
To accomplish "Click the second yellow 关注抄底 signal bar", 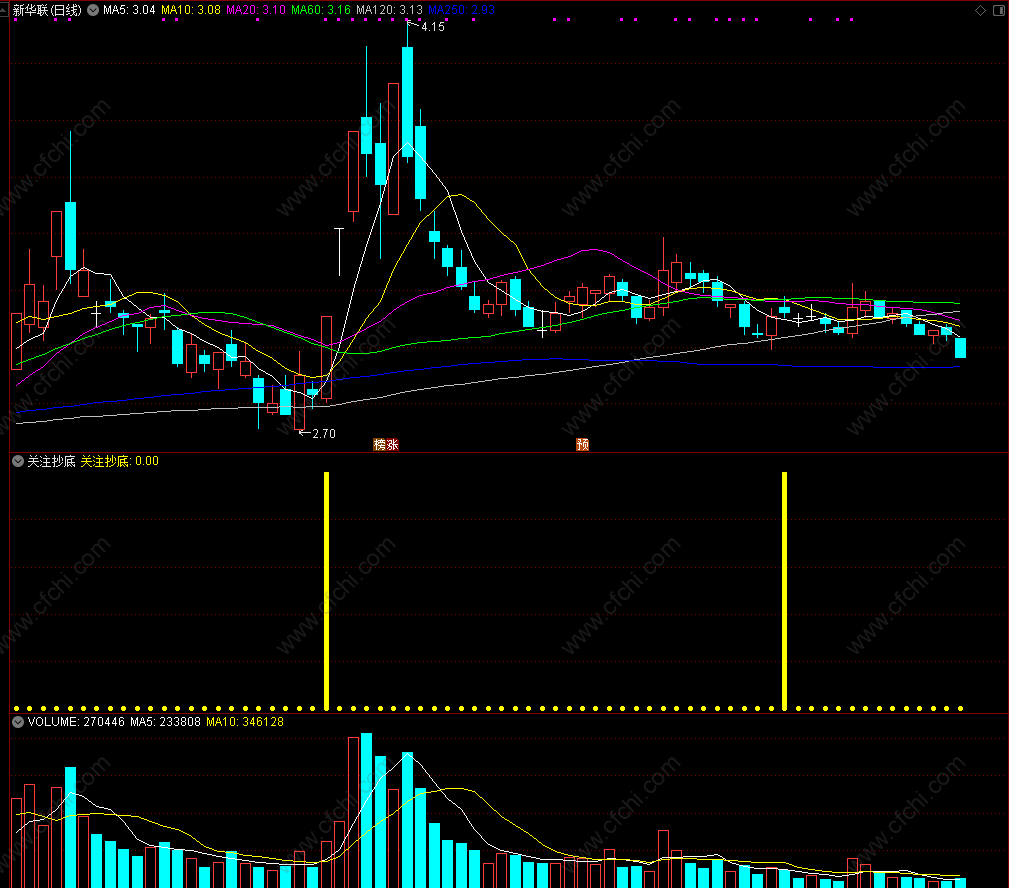I will click(784, 591).
